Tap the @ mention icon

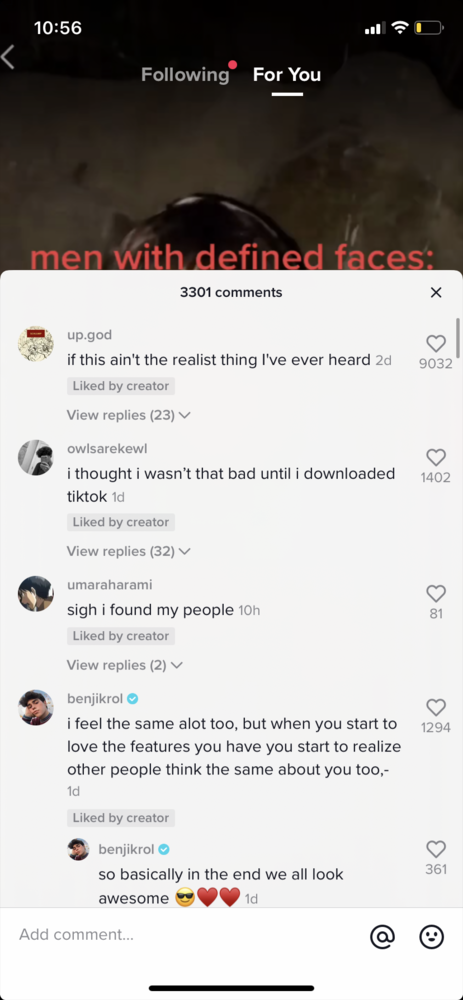coord(382,936)
